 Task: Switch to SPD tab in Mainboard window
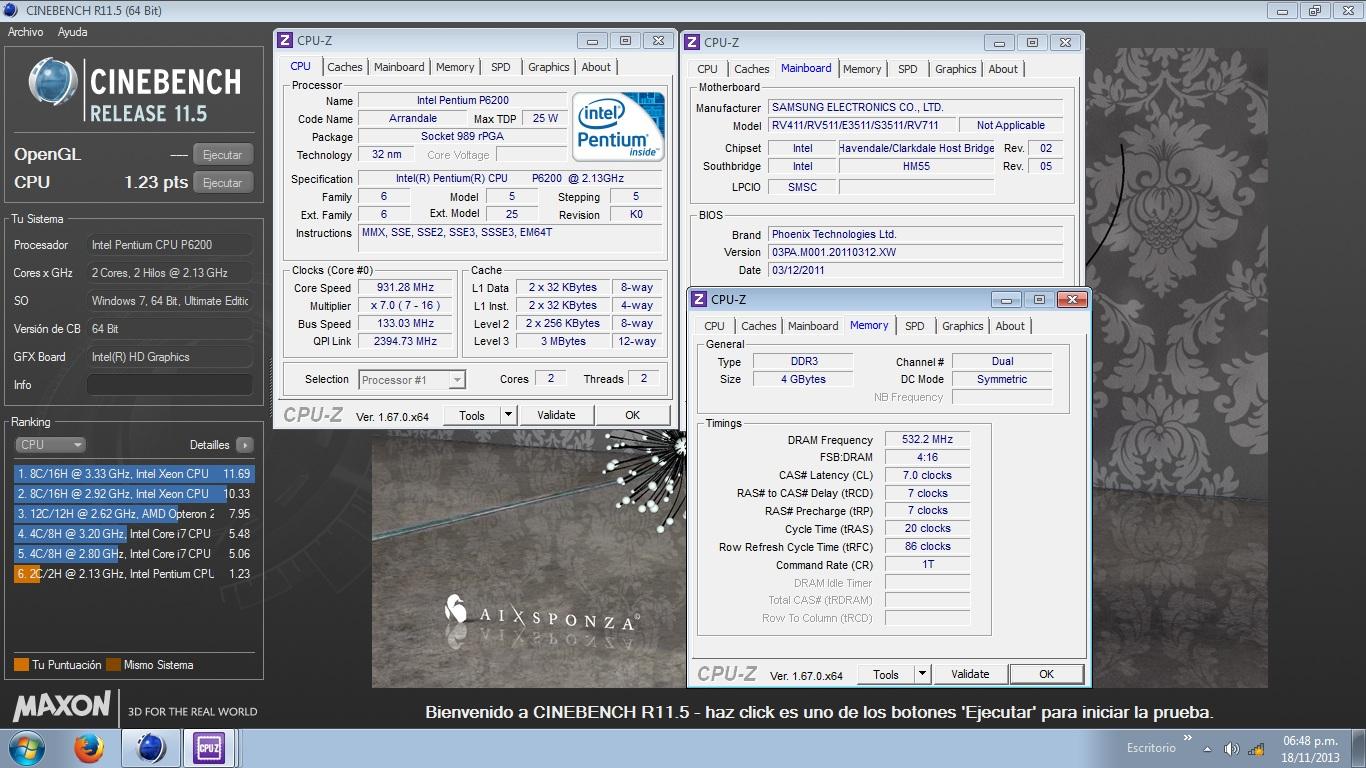click(908, 69)
